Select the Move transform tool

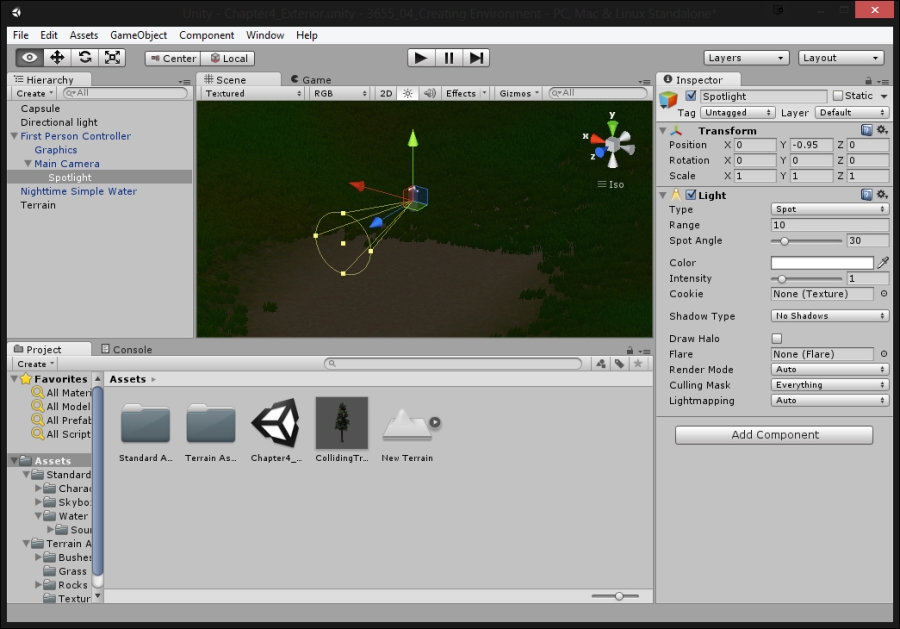[57, 57]
